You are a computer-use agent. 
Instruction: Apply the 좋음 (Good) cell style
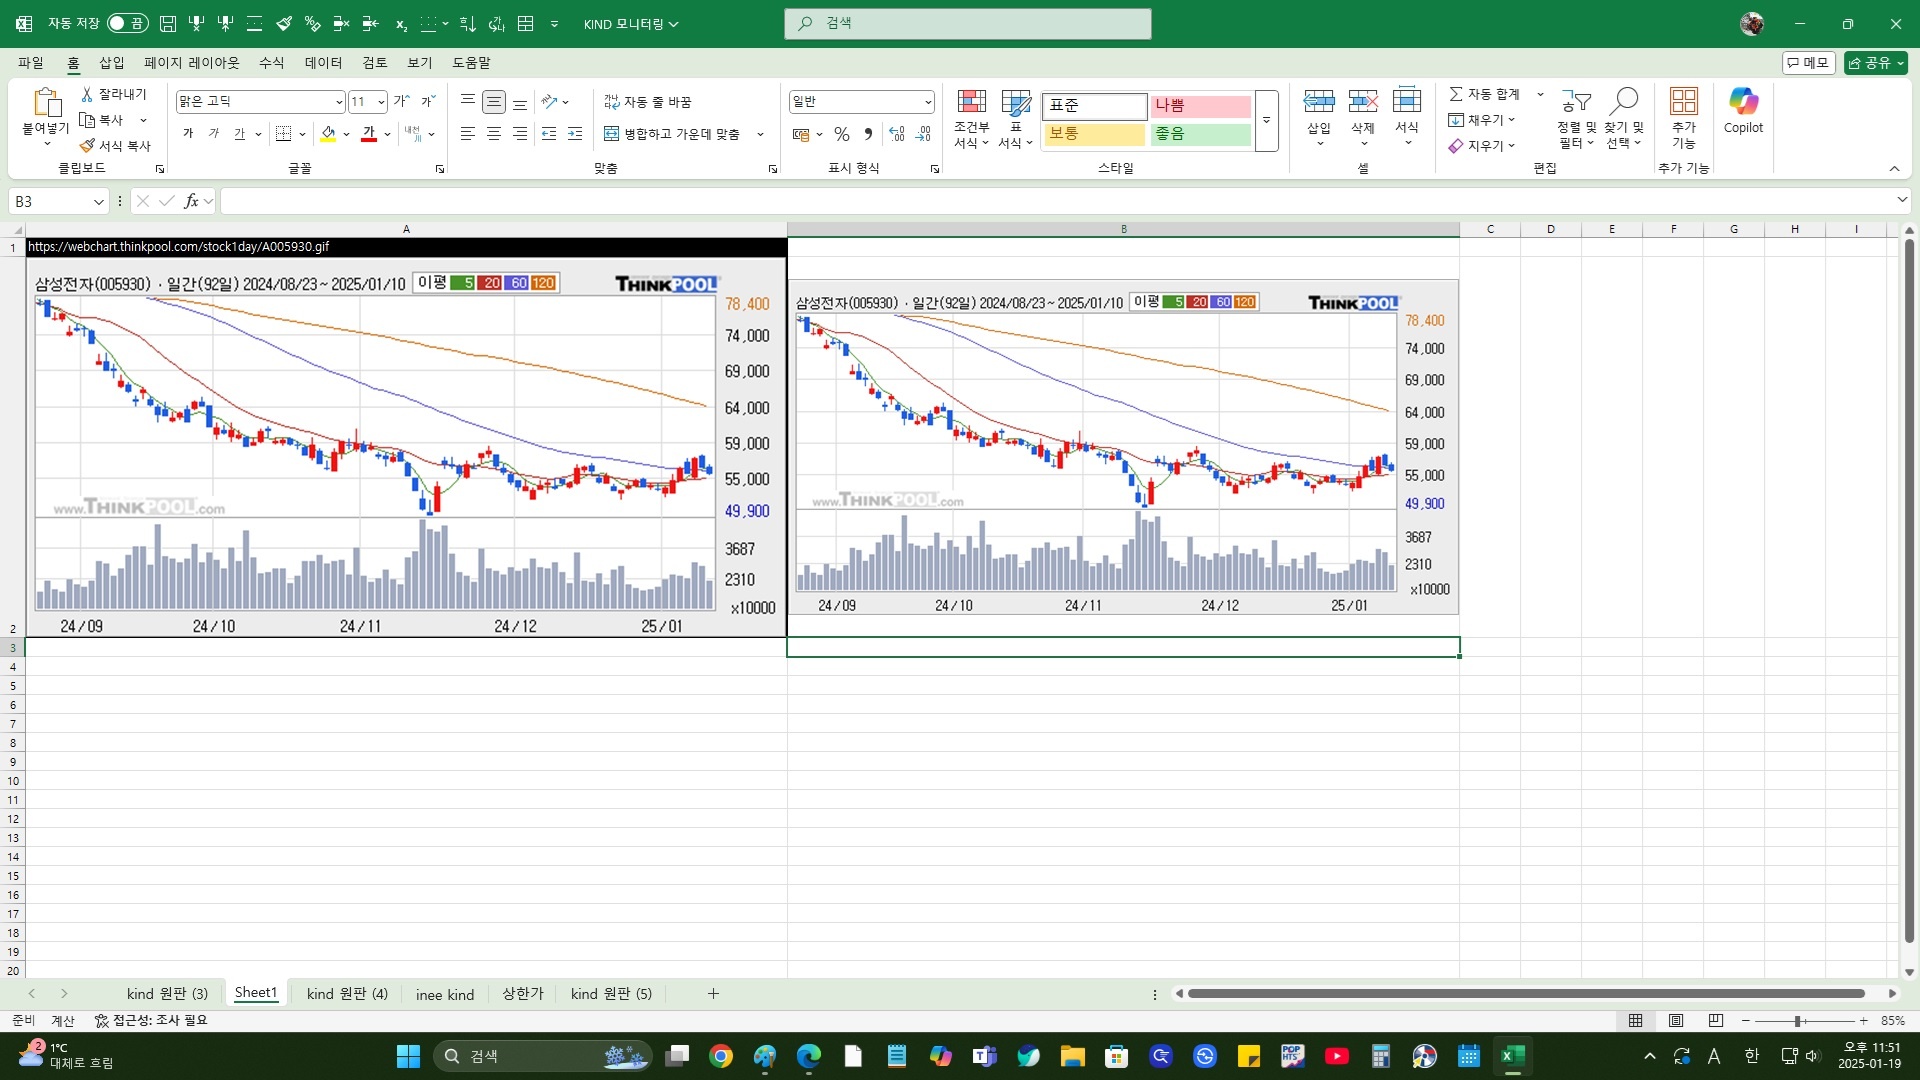(1200, 134)
